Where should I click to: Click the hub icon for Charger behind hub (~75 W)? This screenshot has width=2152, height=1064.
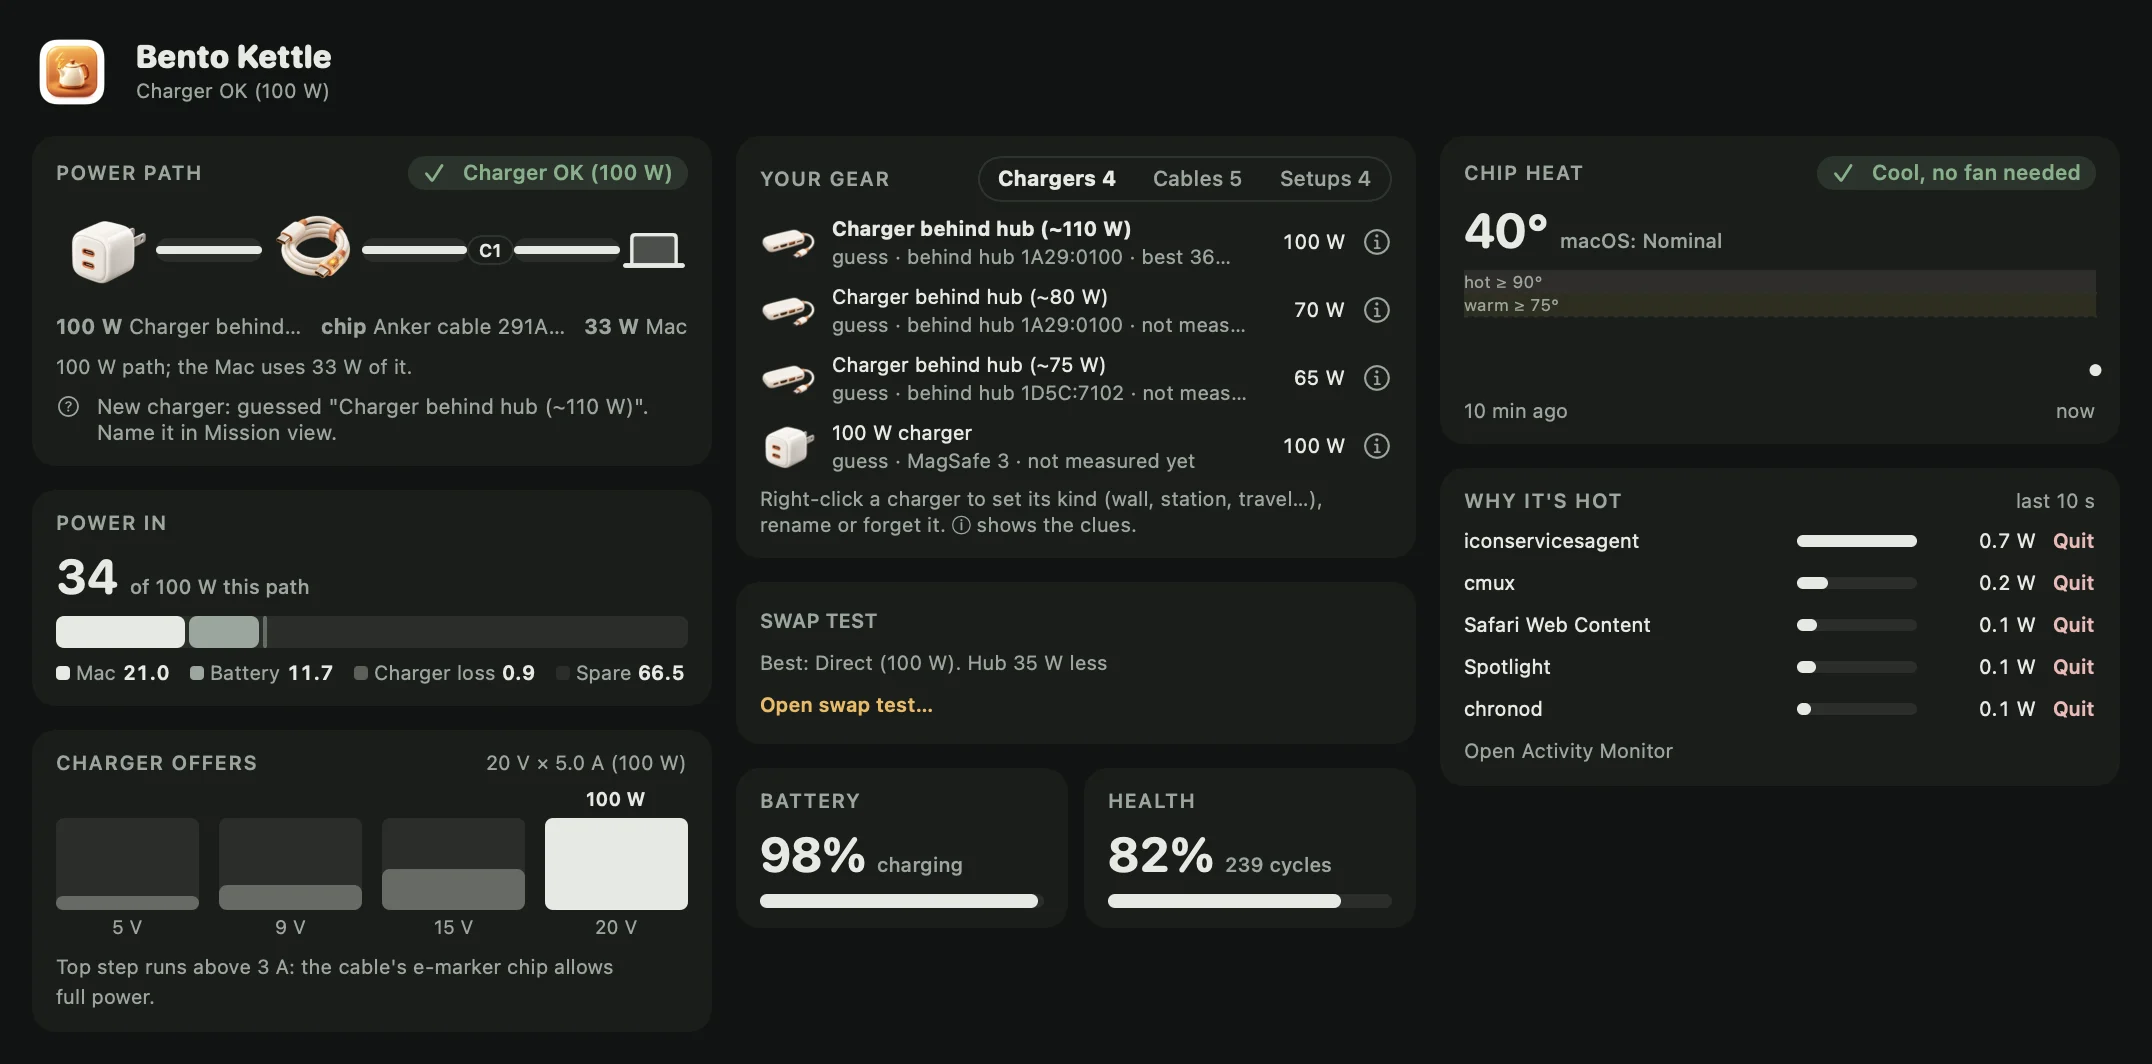[788, 378]
